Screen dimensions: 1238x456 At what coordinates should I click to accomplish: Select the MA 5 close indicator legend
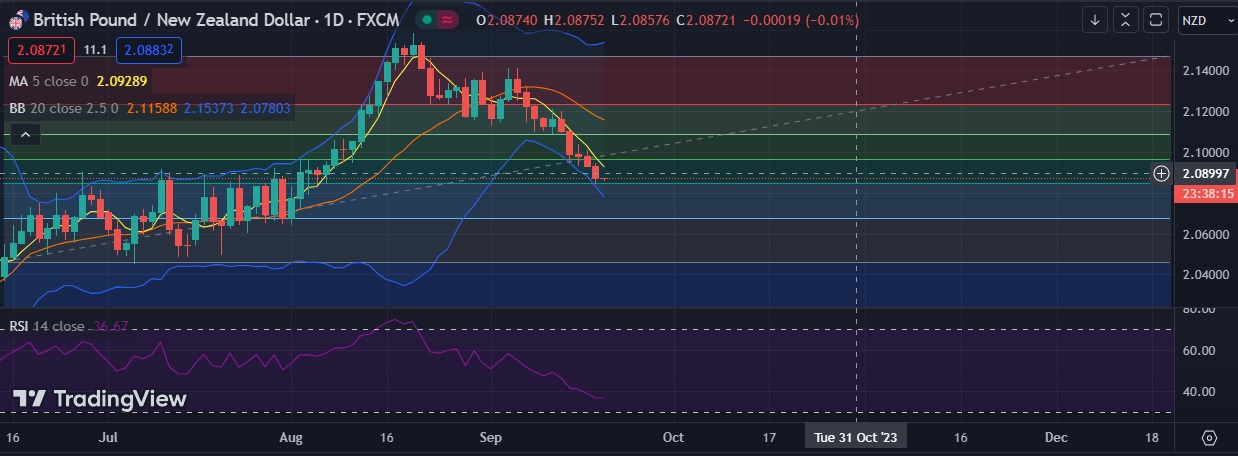48,81
